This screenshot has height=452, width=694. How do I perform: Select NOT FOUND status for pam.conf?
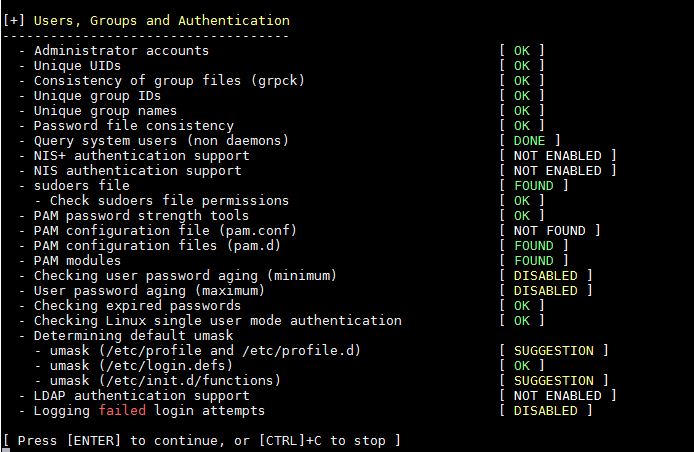(550, 230)
